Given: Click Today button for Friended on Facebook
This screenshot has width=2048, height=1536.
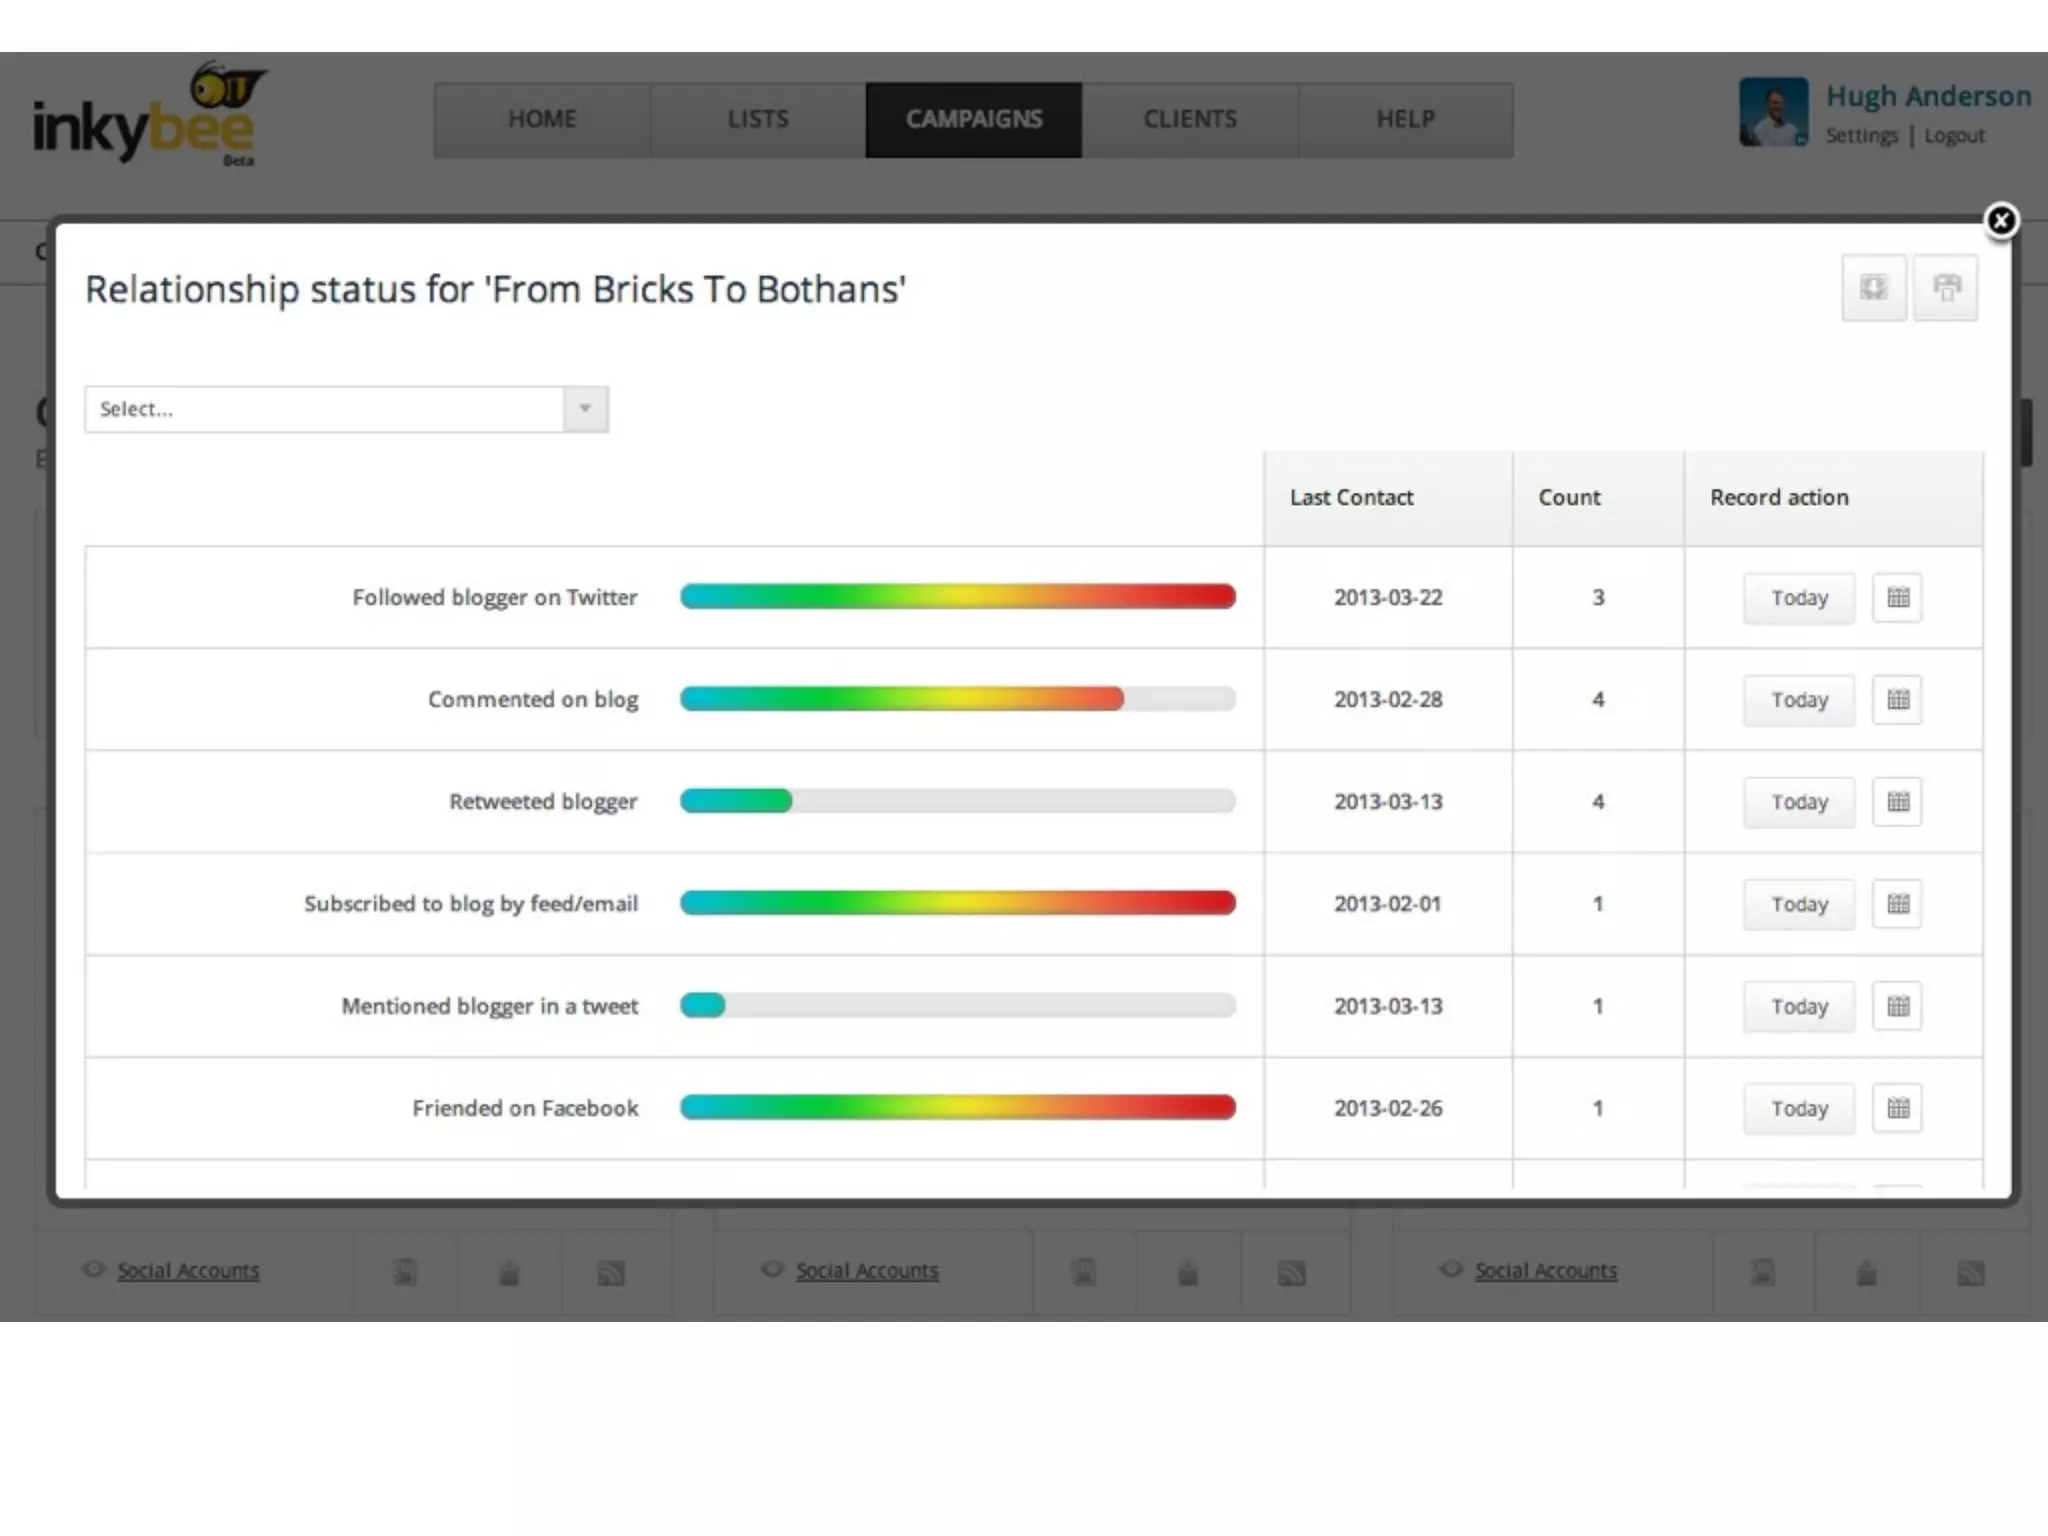Looking at the screenshot, I should pos(1798,1108).
